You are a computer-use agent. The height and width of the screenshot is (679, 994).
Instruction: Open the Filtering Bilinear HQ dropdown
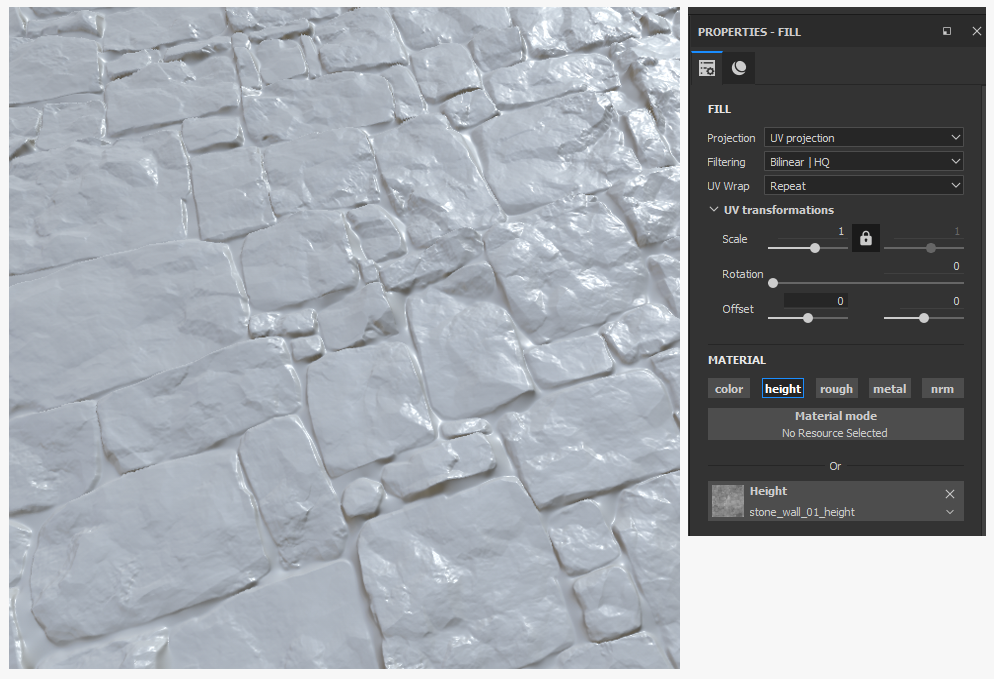tap(863, 162)
